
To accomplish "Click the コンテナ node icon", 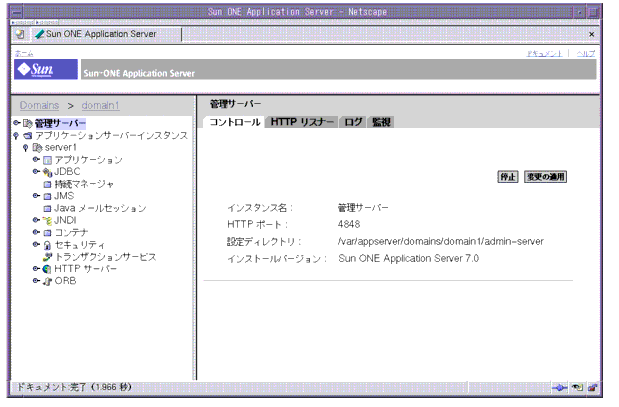I will tap(47, 233).
